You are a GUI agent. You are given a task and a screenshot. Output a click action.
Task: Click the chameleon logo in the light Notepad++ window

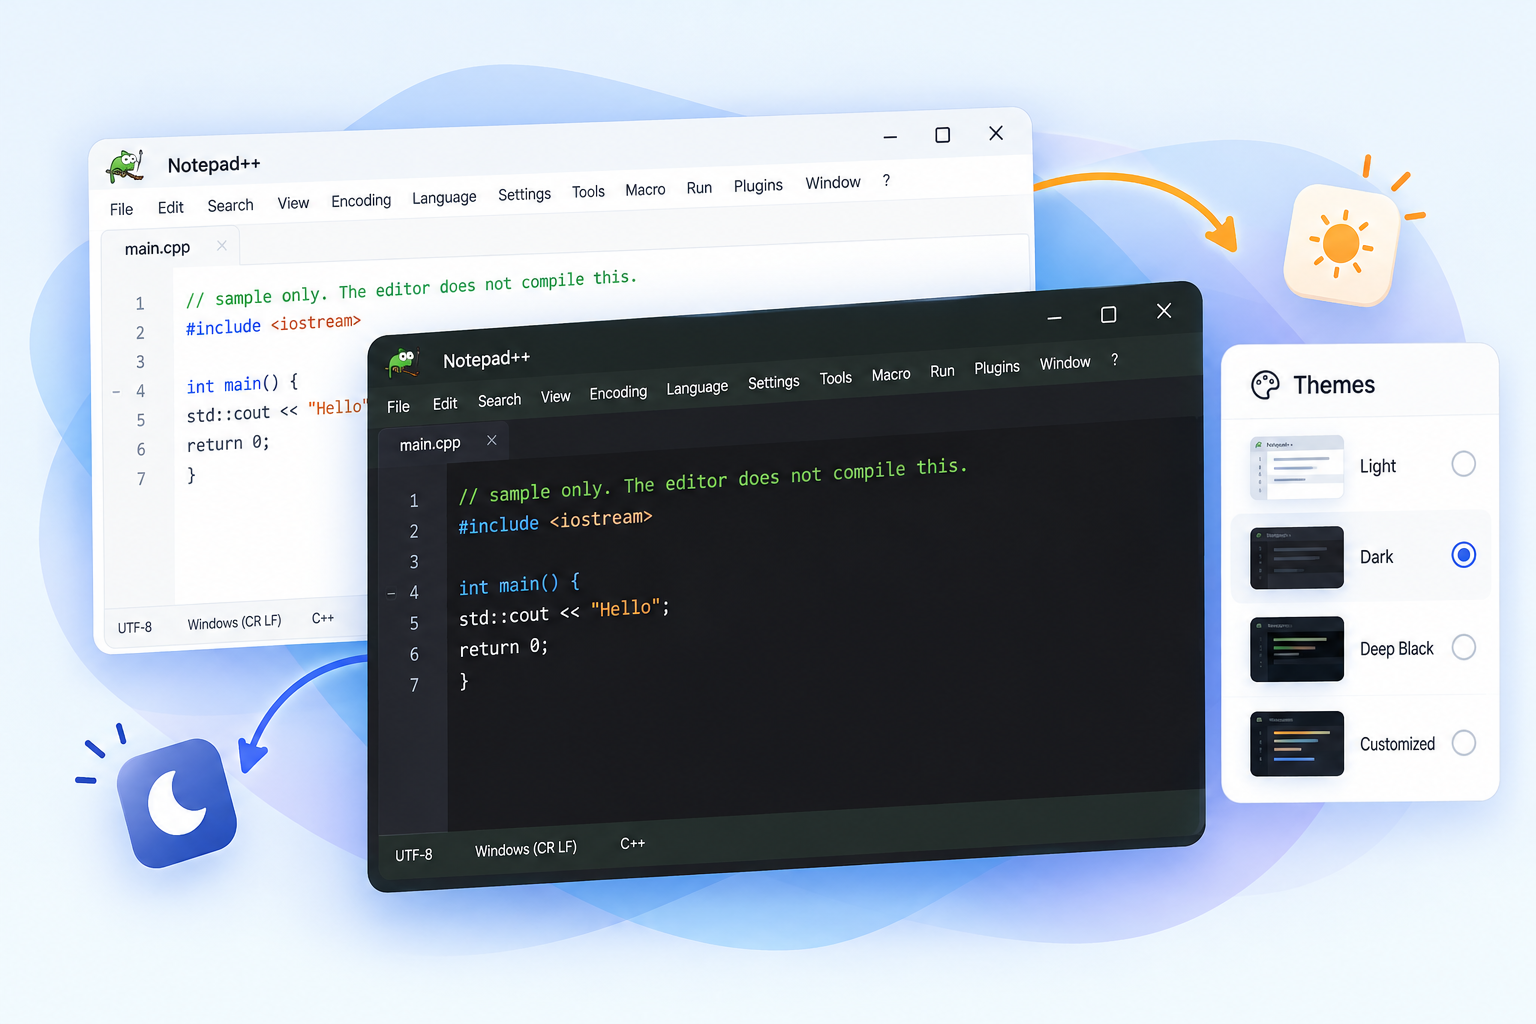[126, 166]
